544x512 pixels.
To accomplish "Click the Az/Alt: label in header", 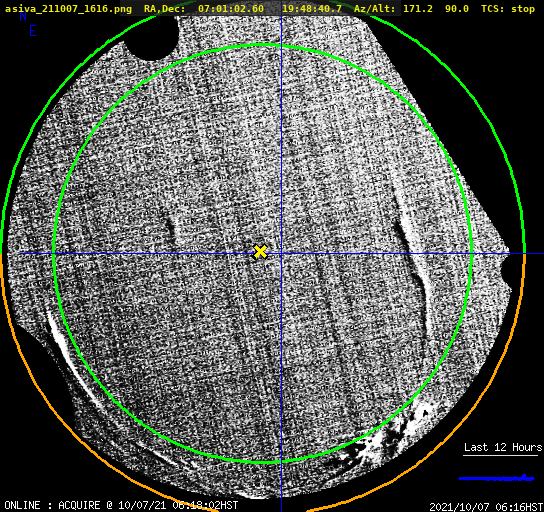I will [x=374, y=9].
